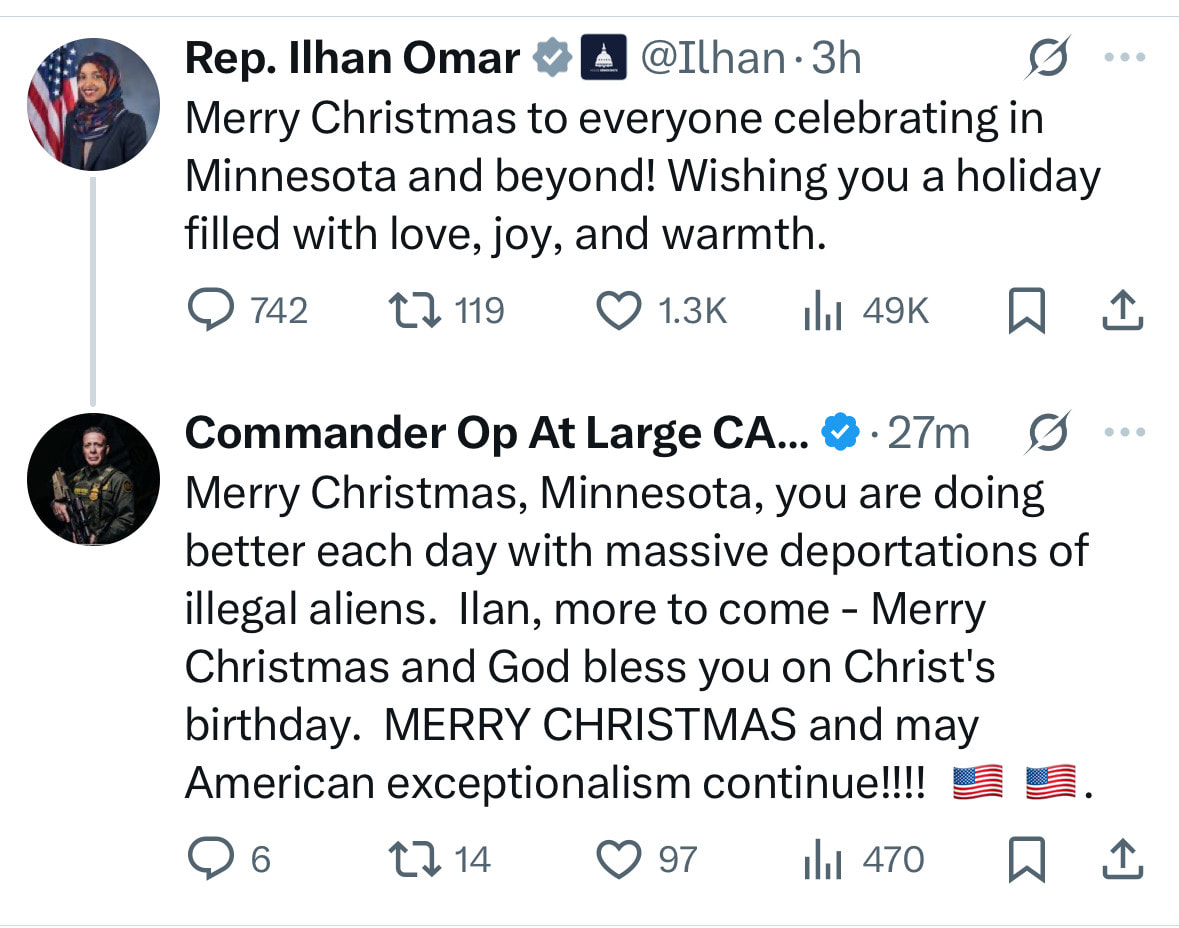Like Rep. Ilhan Omar's Christmas tweet
Screen dimensions: 1179x928
click(x=618, y=311)
